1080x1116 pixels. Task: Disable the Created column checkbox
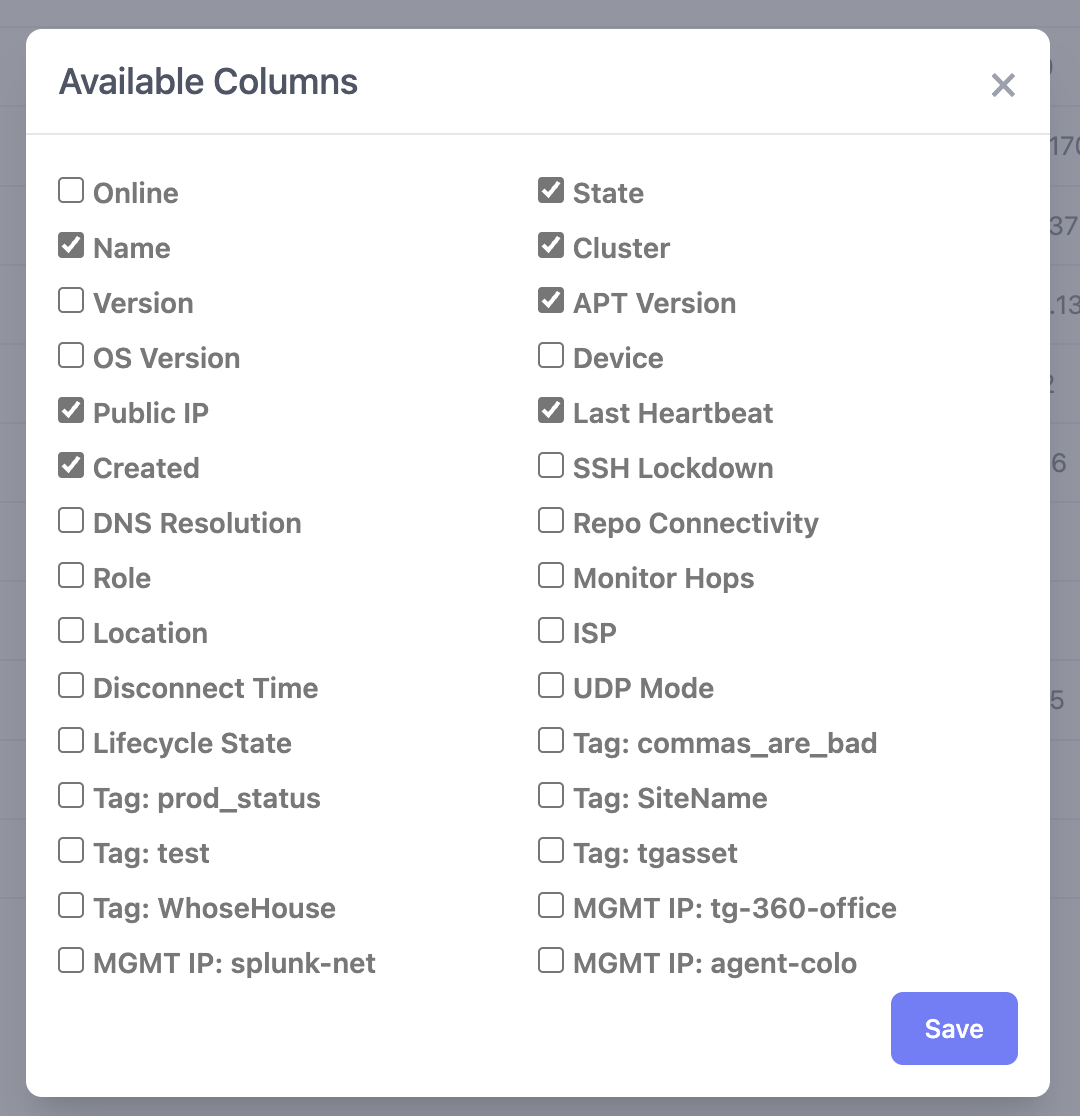click(71, 465)
